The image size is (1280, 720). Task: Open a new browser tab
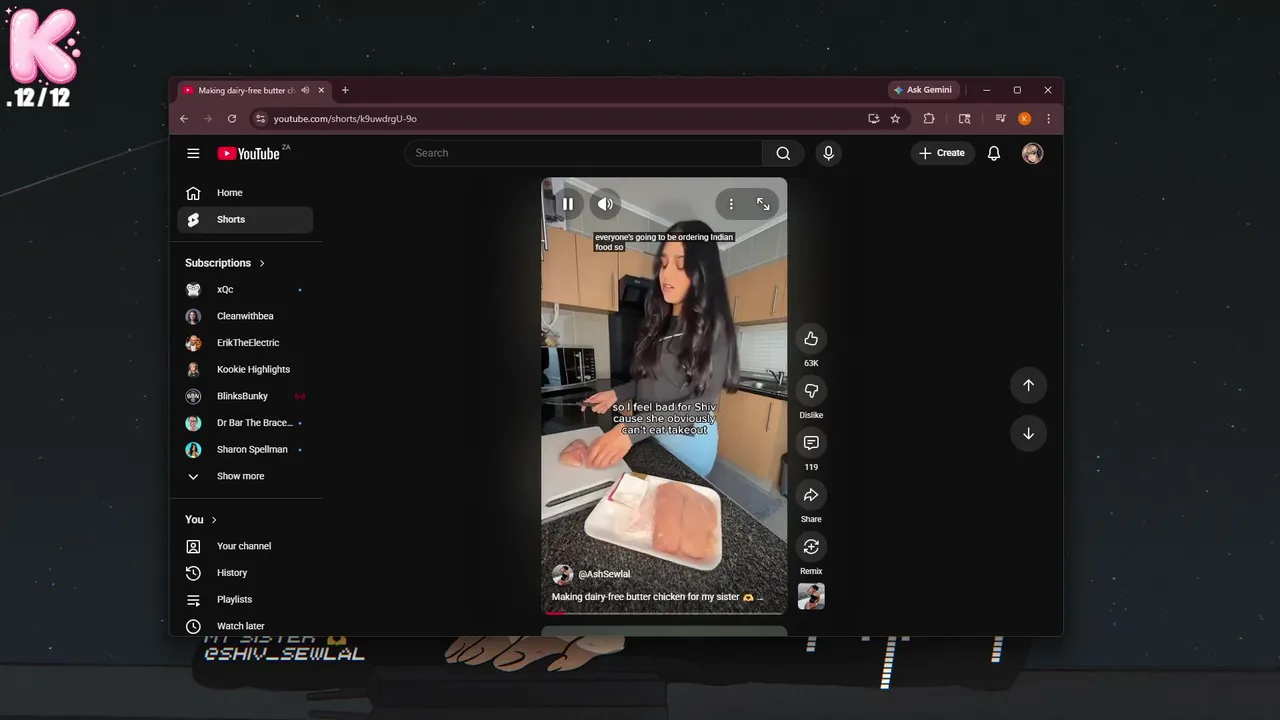pyautogui.click(x=345, y=90)
